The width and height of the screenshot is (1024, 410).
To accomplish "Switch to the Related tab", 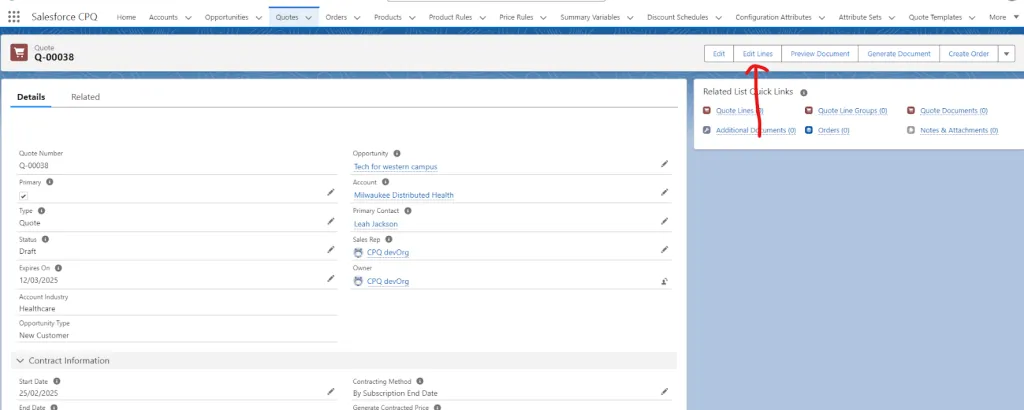I will pyautogui.click(x=86, y=97).
